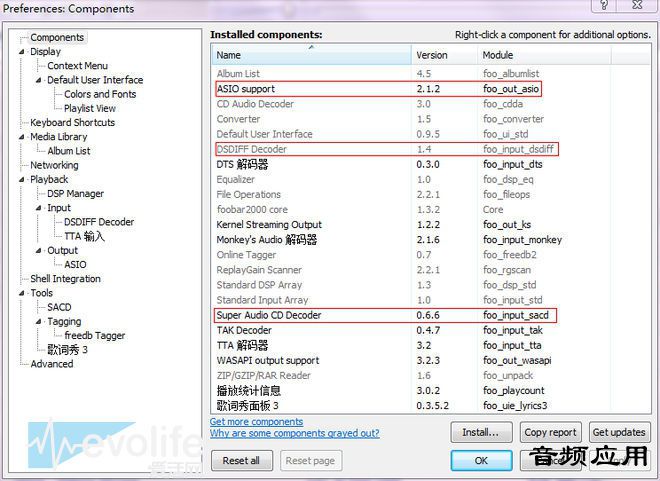Select SACD under Tools
Image resolution: width=660 pixels, height=481 pixels.
(59, 307)
